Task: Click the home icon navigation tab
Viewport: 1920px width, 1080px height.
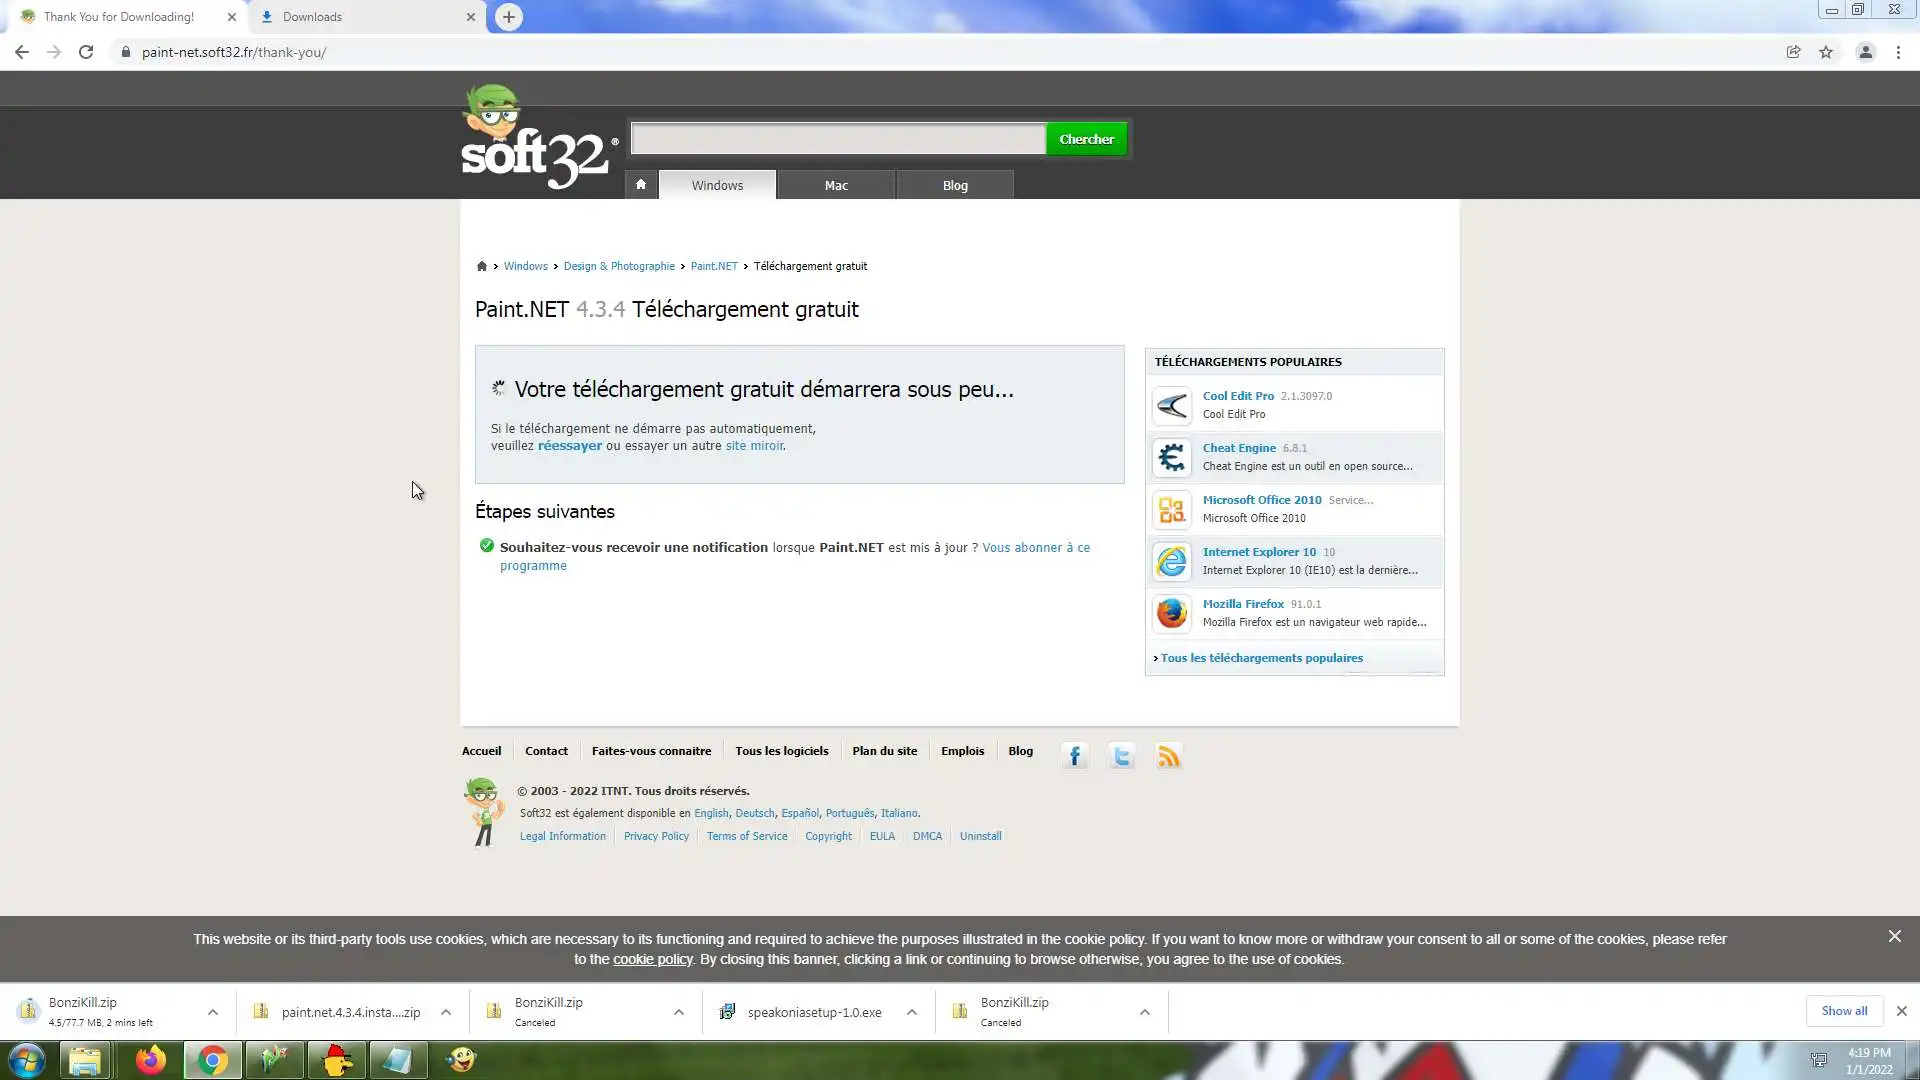Action: tap(641, 185)
